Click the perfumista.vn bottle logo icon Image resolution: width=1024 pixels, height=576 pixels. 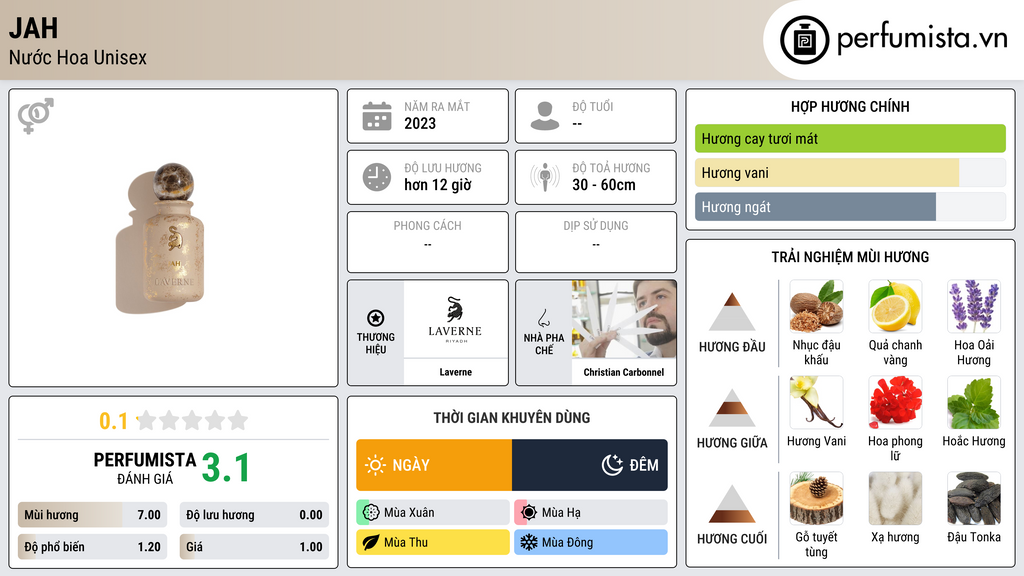click(x=805, y=40)
